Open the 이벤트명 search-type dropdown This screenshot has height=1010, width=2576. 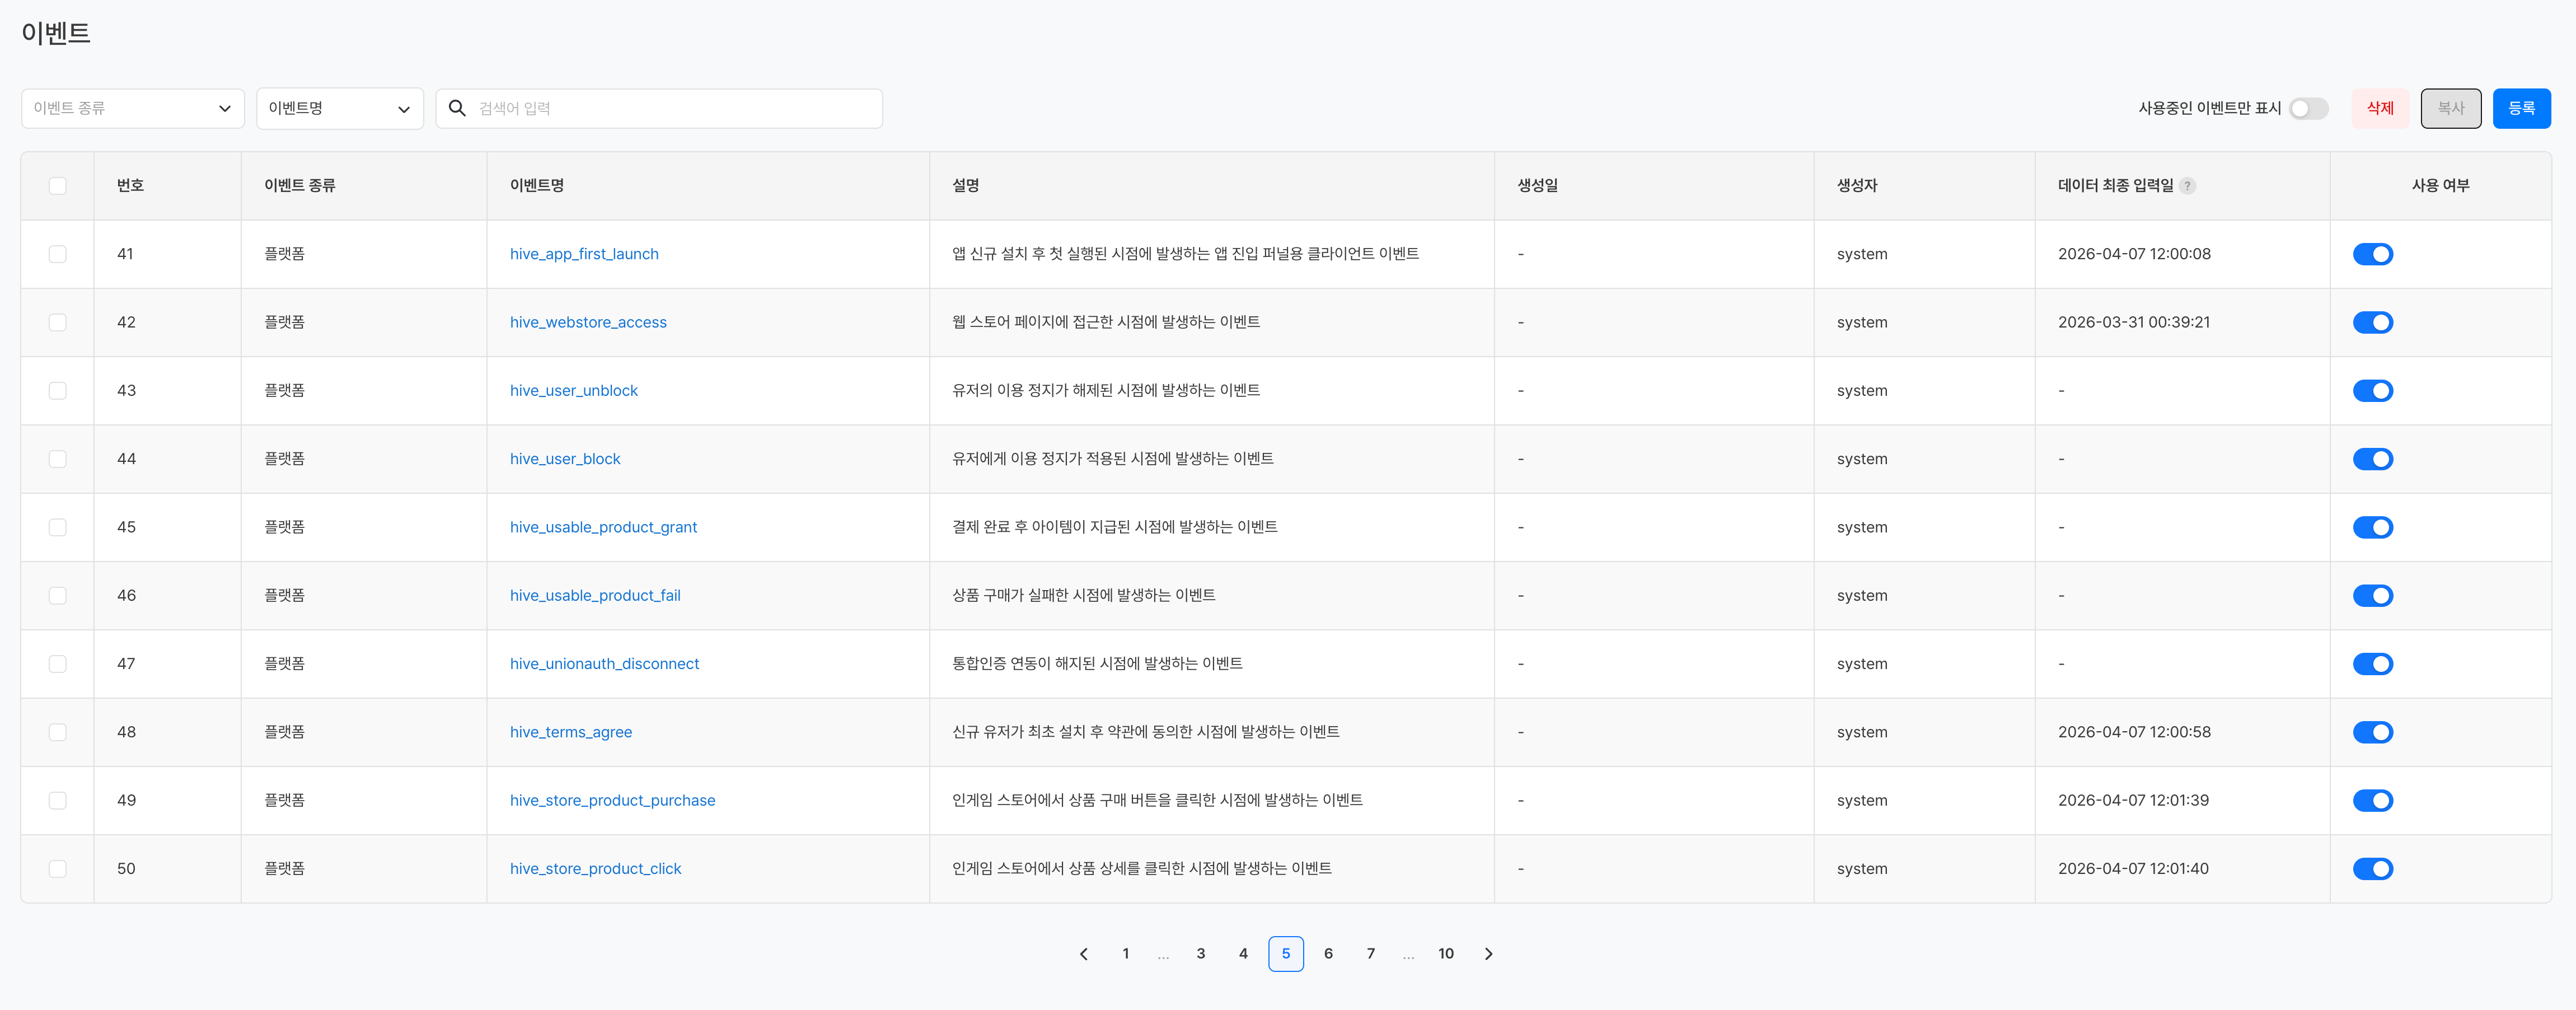pyautogui.click(x=339, y=108)
